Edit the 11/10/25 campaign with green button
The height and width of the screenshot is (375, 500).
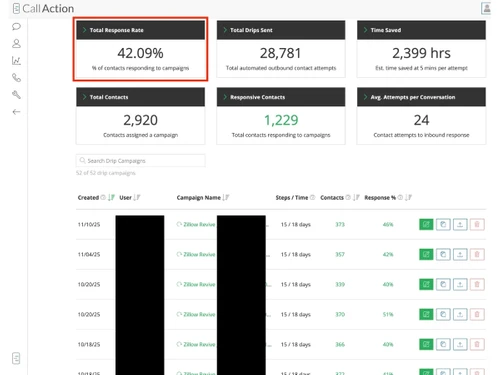[x=426, y=224]
